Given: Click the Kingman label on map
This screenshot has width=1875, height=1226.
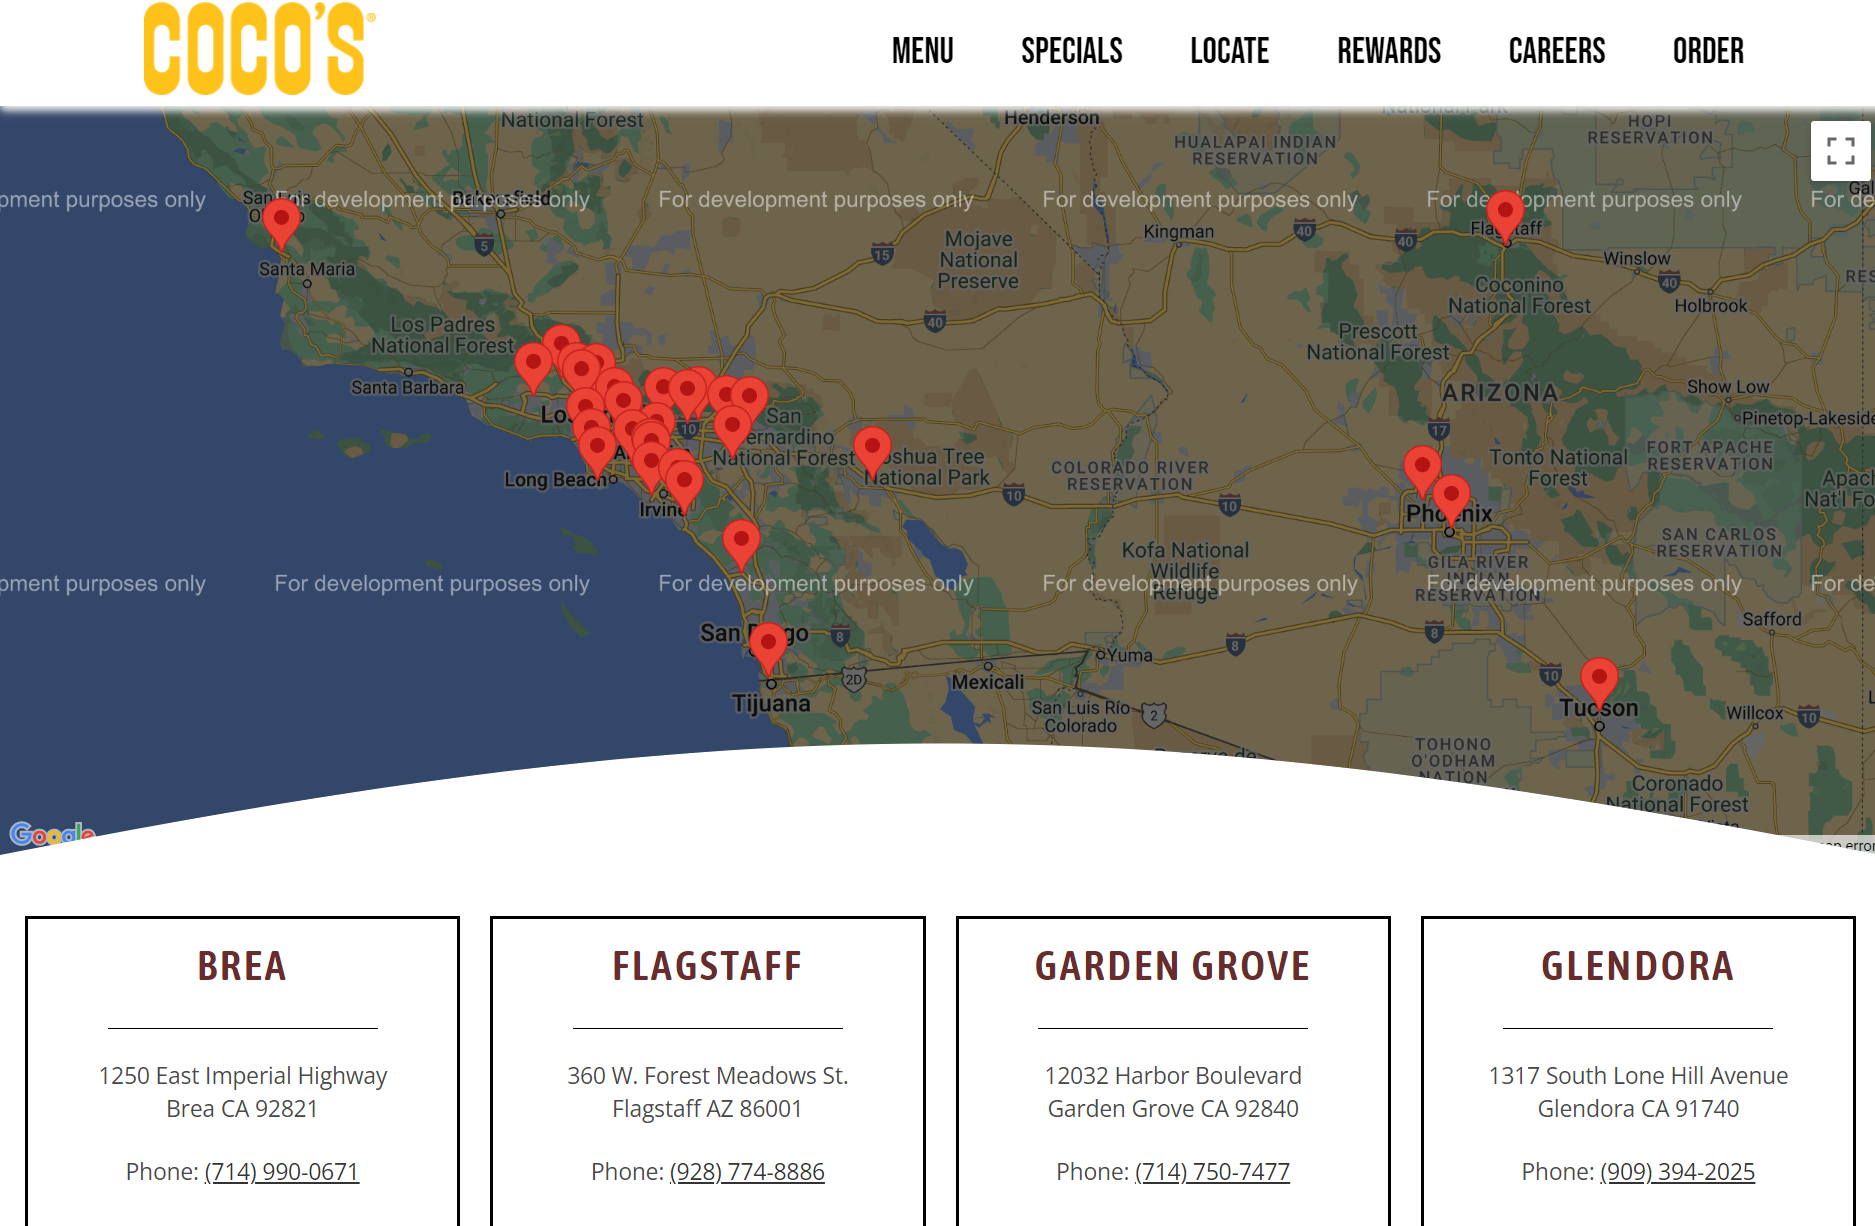Looking at the screenshot, I should pyautogui.click(x=1178, y=231).
